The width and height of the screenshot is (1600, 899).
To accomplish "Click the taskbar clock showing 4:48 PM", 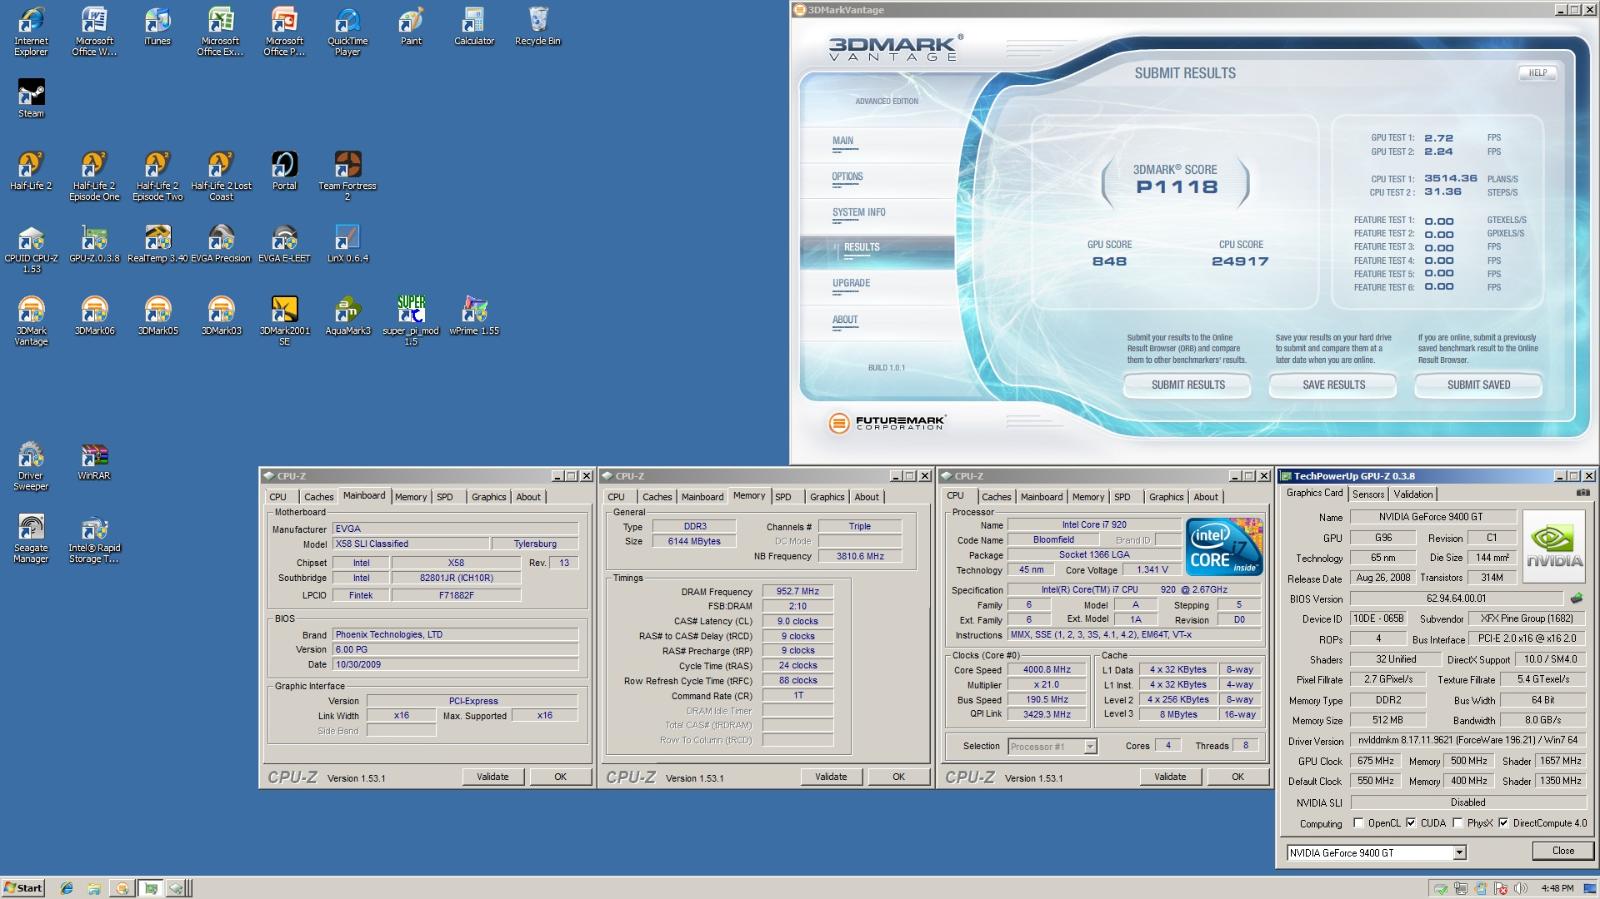I will coord(1557,888).
